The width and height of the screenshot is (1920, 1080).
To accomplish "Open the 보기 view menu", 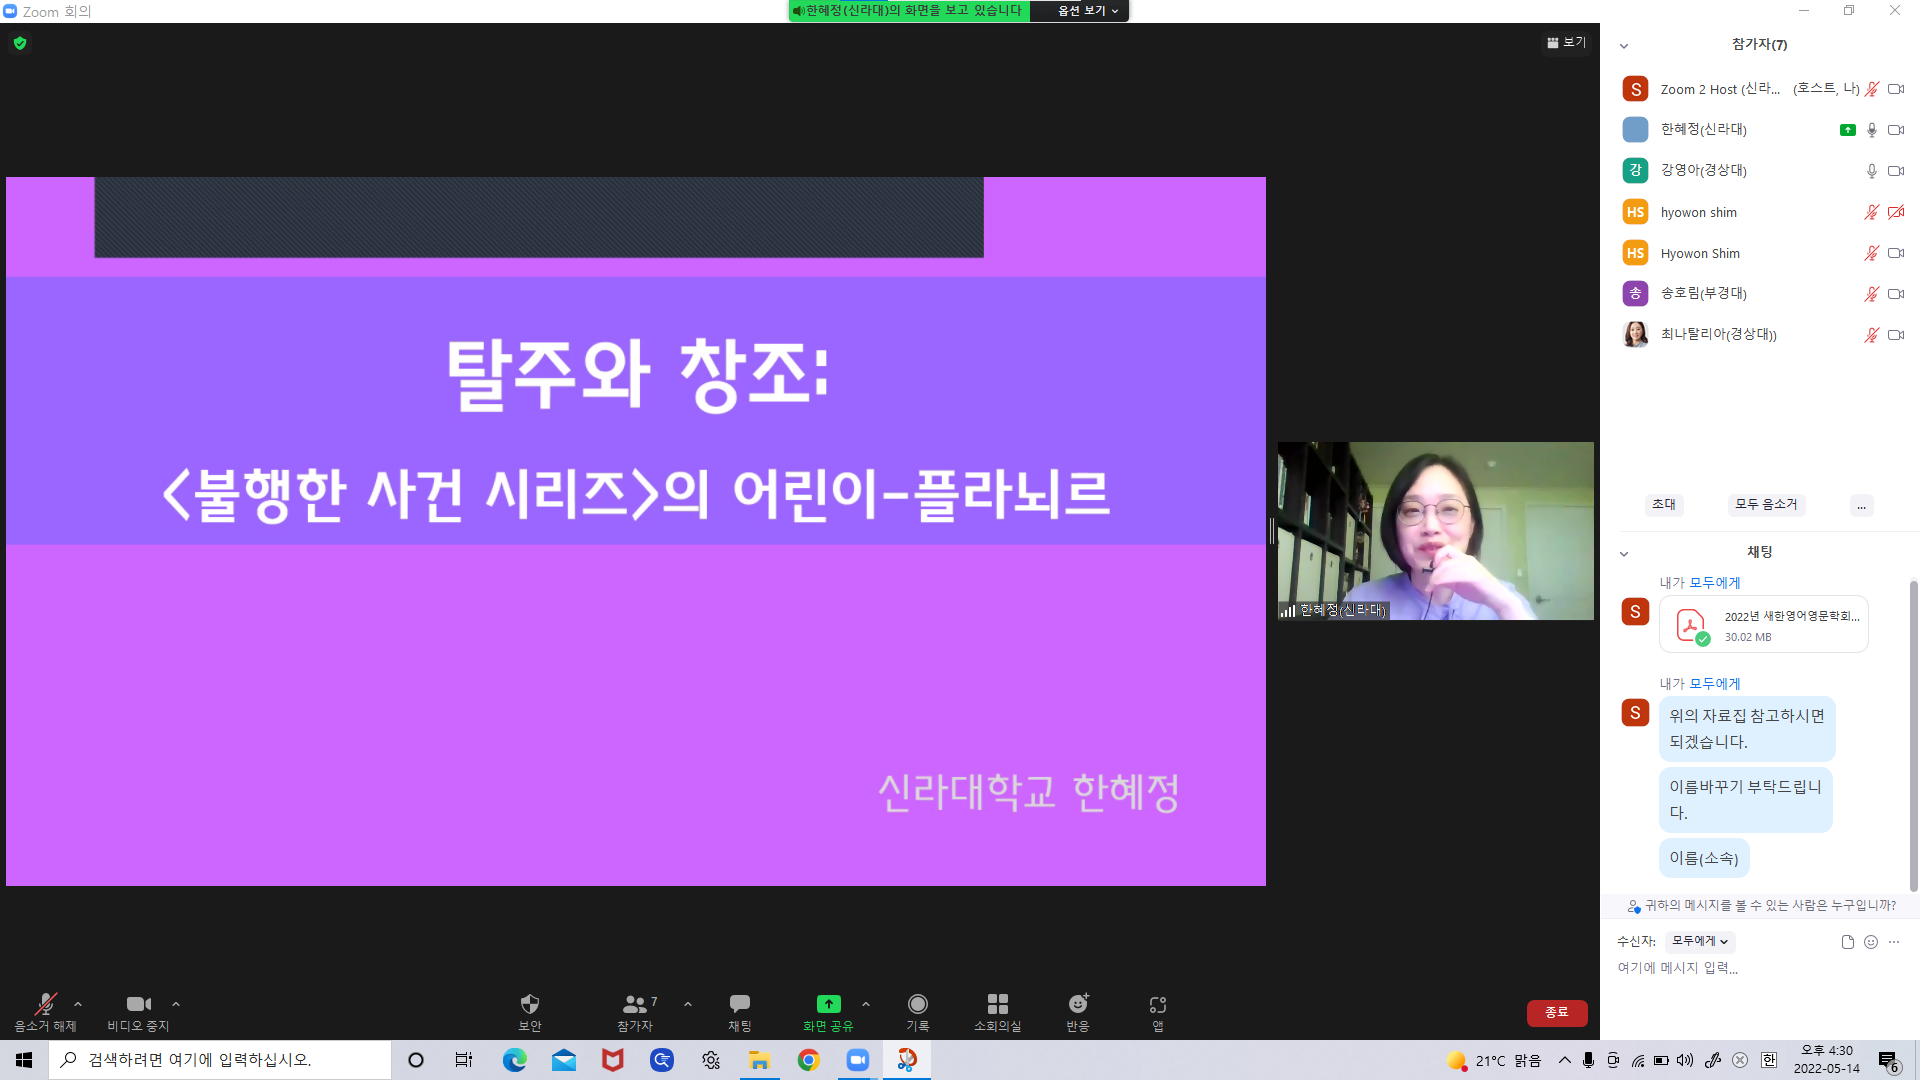I will tap(1566, 42).
